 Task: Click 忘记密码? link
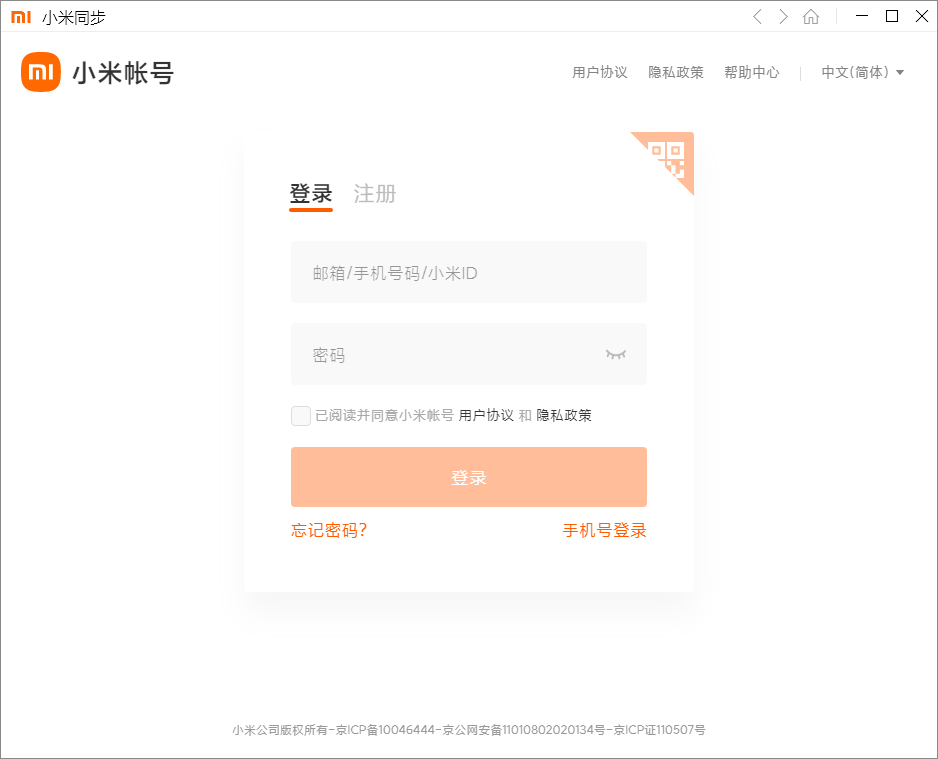(329, 530)
